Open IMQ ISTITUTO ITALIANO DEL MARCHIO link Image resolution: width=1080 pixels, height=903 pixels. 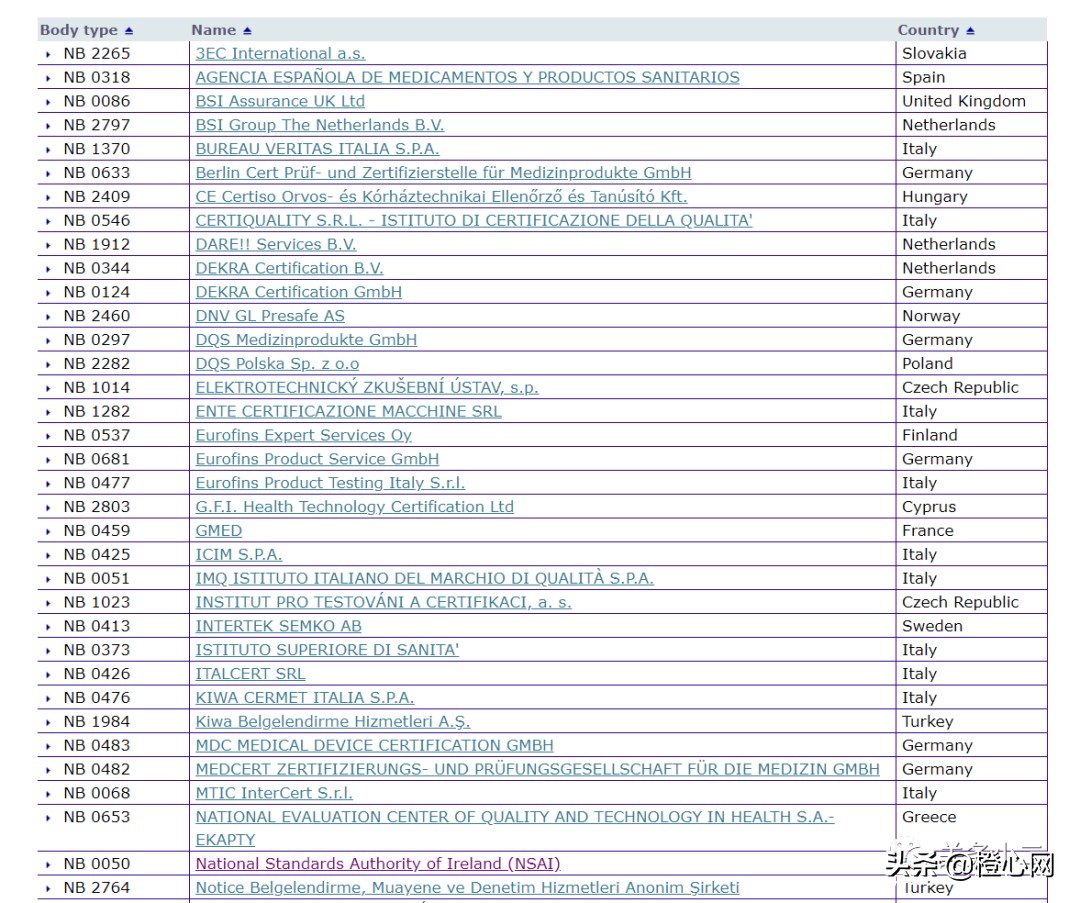coord(425,579)
